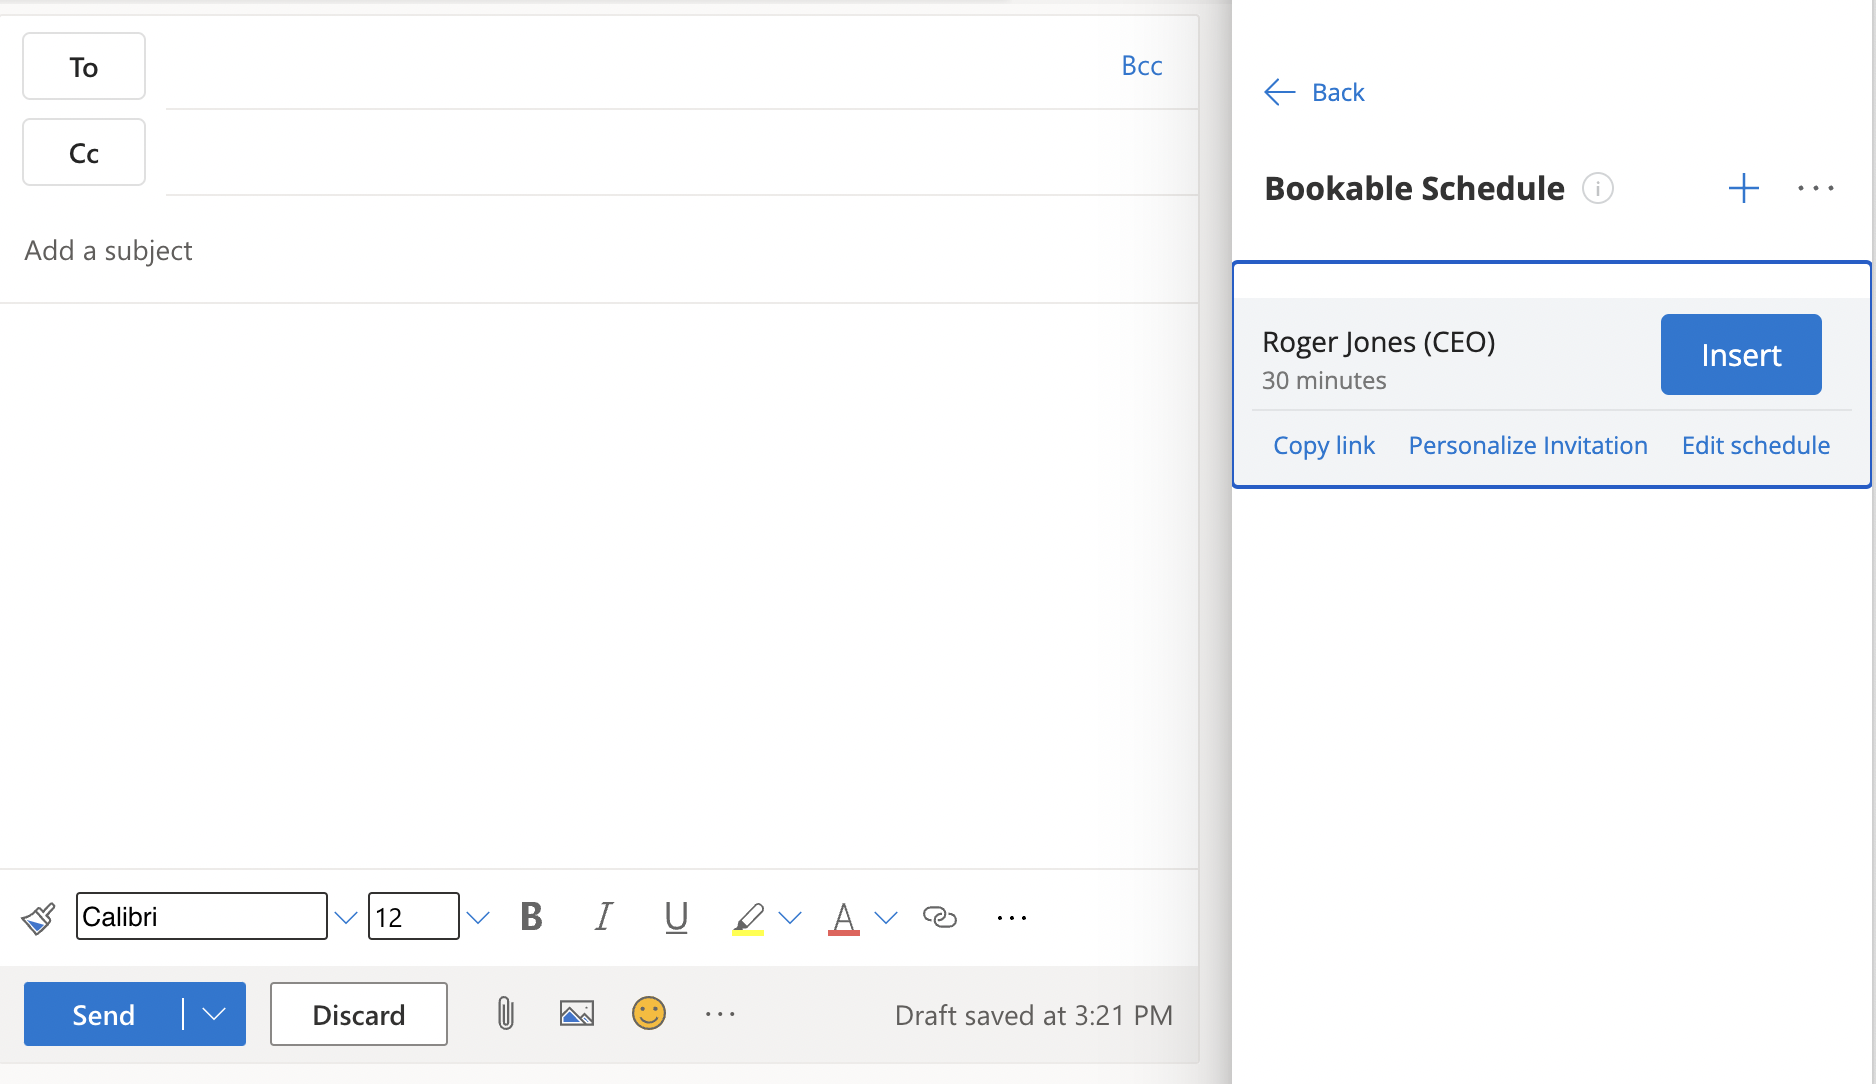Image resolution: width=1876 pixels, height=1084 pixels.
Task: Expand the font size dropdown
Action: pos(478,917)
